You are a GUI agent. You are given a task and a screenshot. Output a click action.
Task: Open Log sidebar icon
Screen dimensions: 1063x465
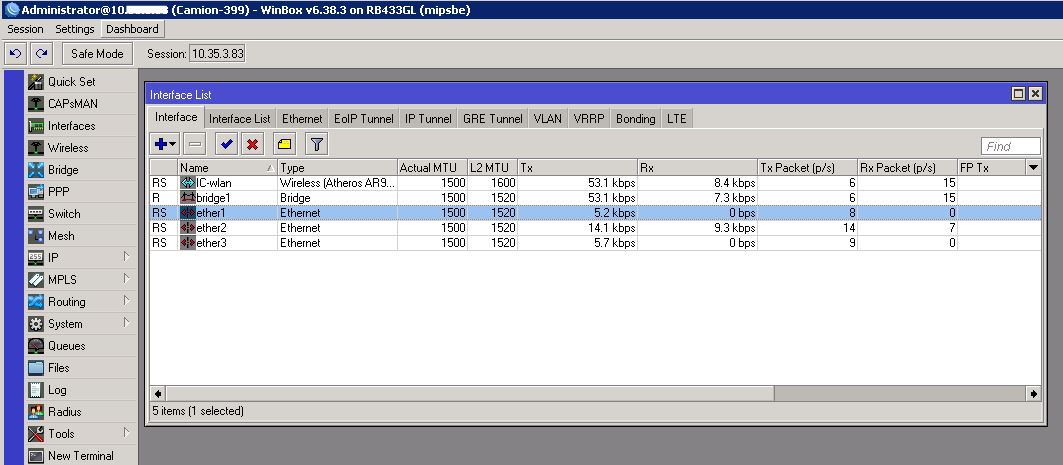click(36, 390)
